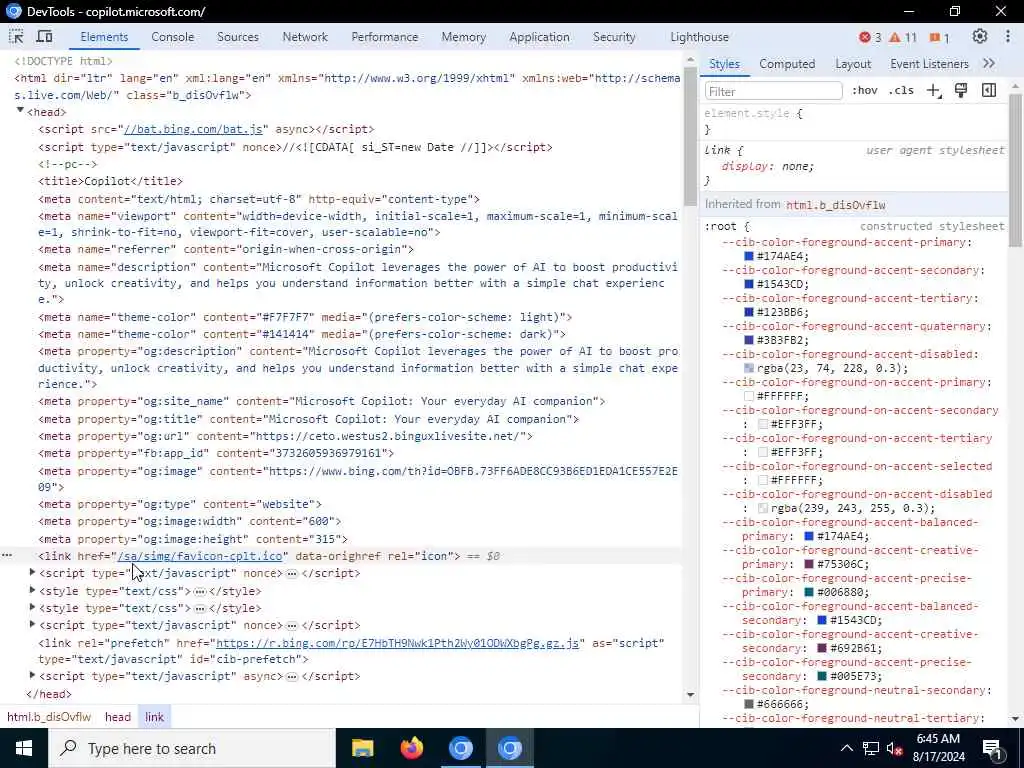Open the DevTools kebab menu
The width and height of the screenshot is (1024, 768).
coord(1008,37)
